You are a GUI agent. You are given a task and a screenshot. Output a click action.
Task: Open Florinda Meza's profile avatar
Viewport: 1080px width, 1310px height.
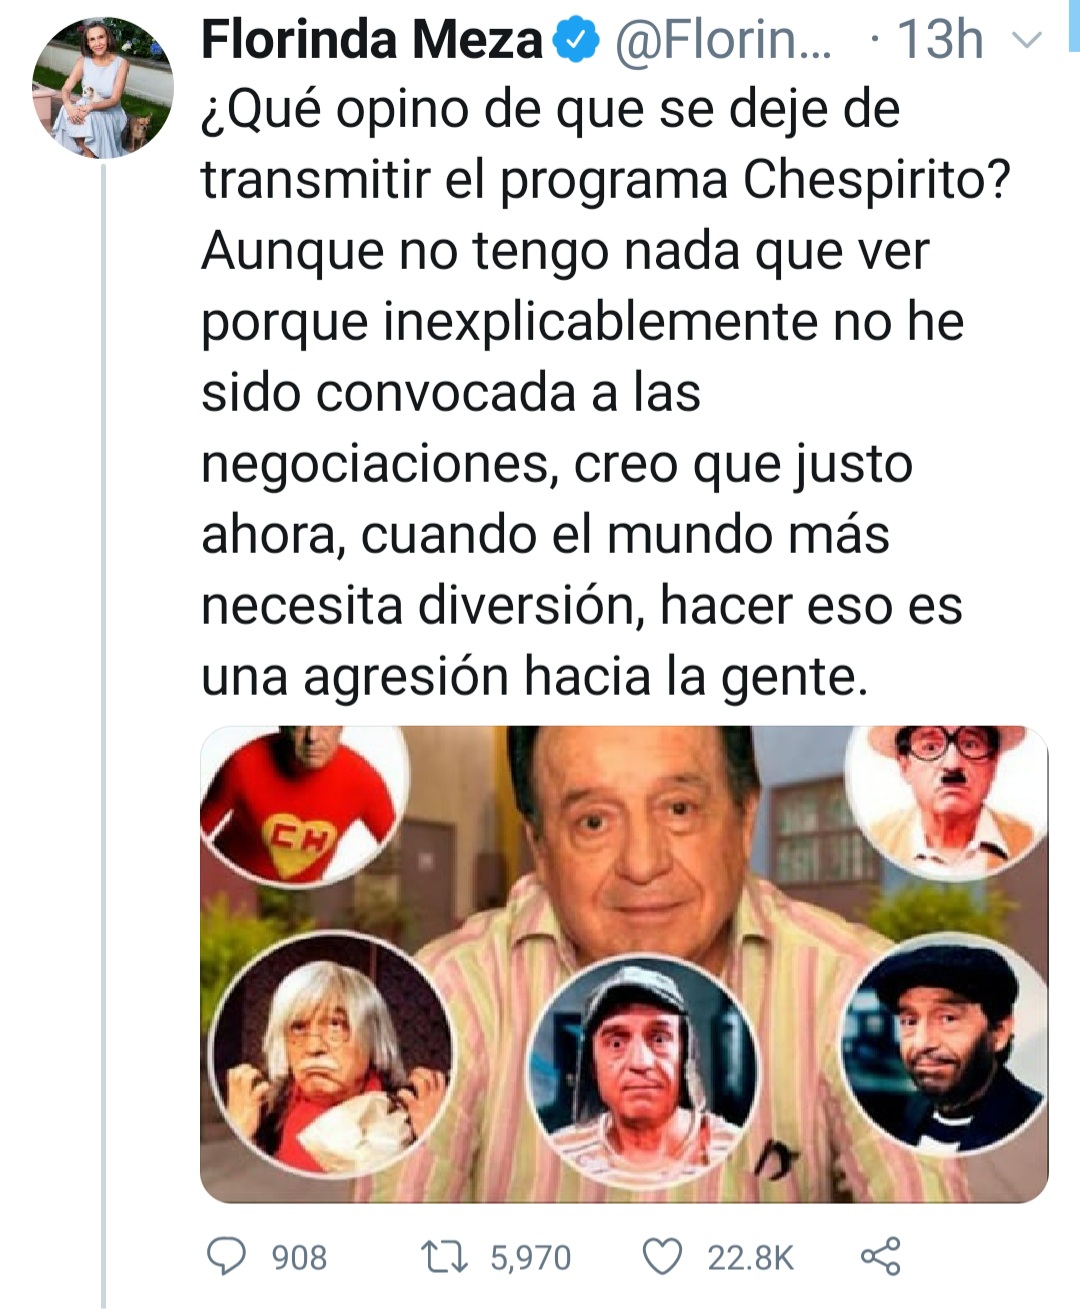click(x=103, y=87)
